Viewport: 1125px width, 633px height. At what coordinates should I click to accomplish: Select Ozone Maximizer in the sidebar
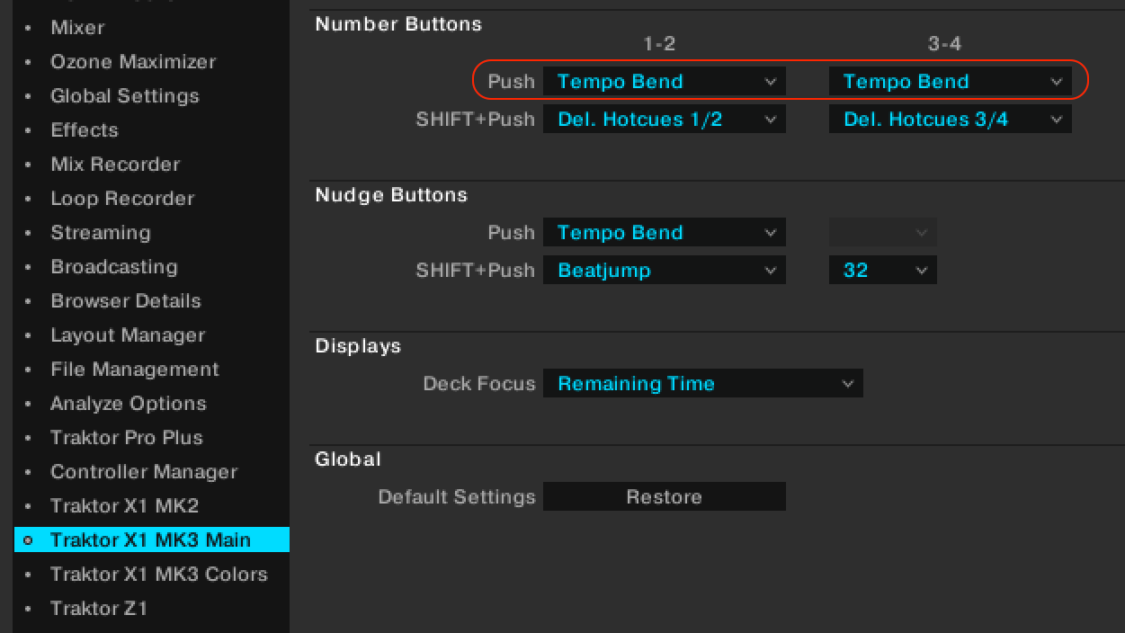[x=133, y=61]
